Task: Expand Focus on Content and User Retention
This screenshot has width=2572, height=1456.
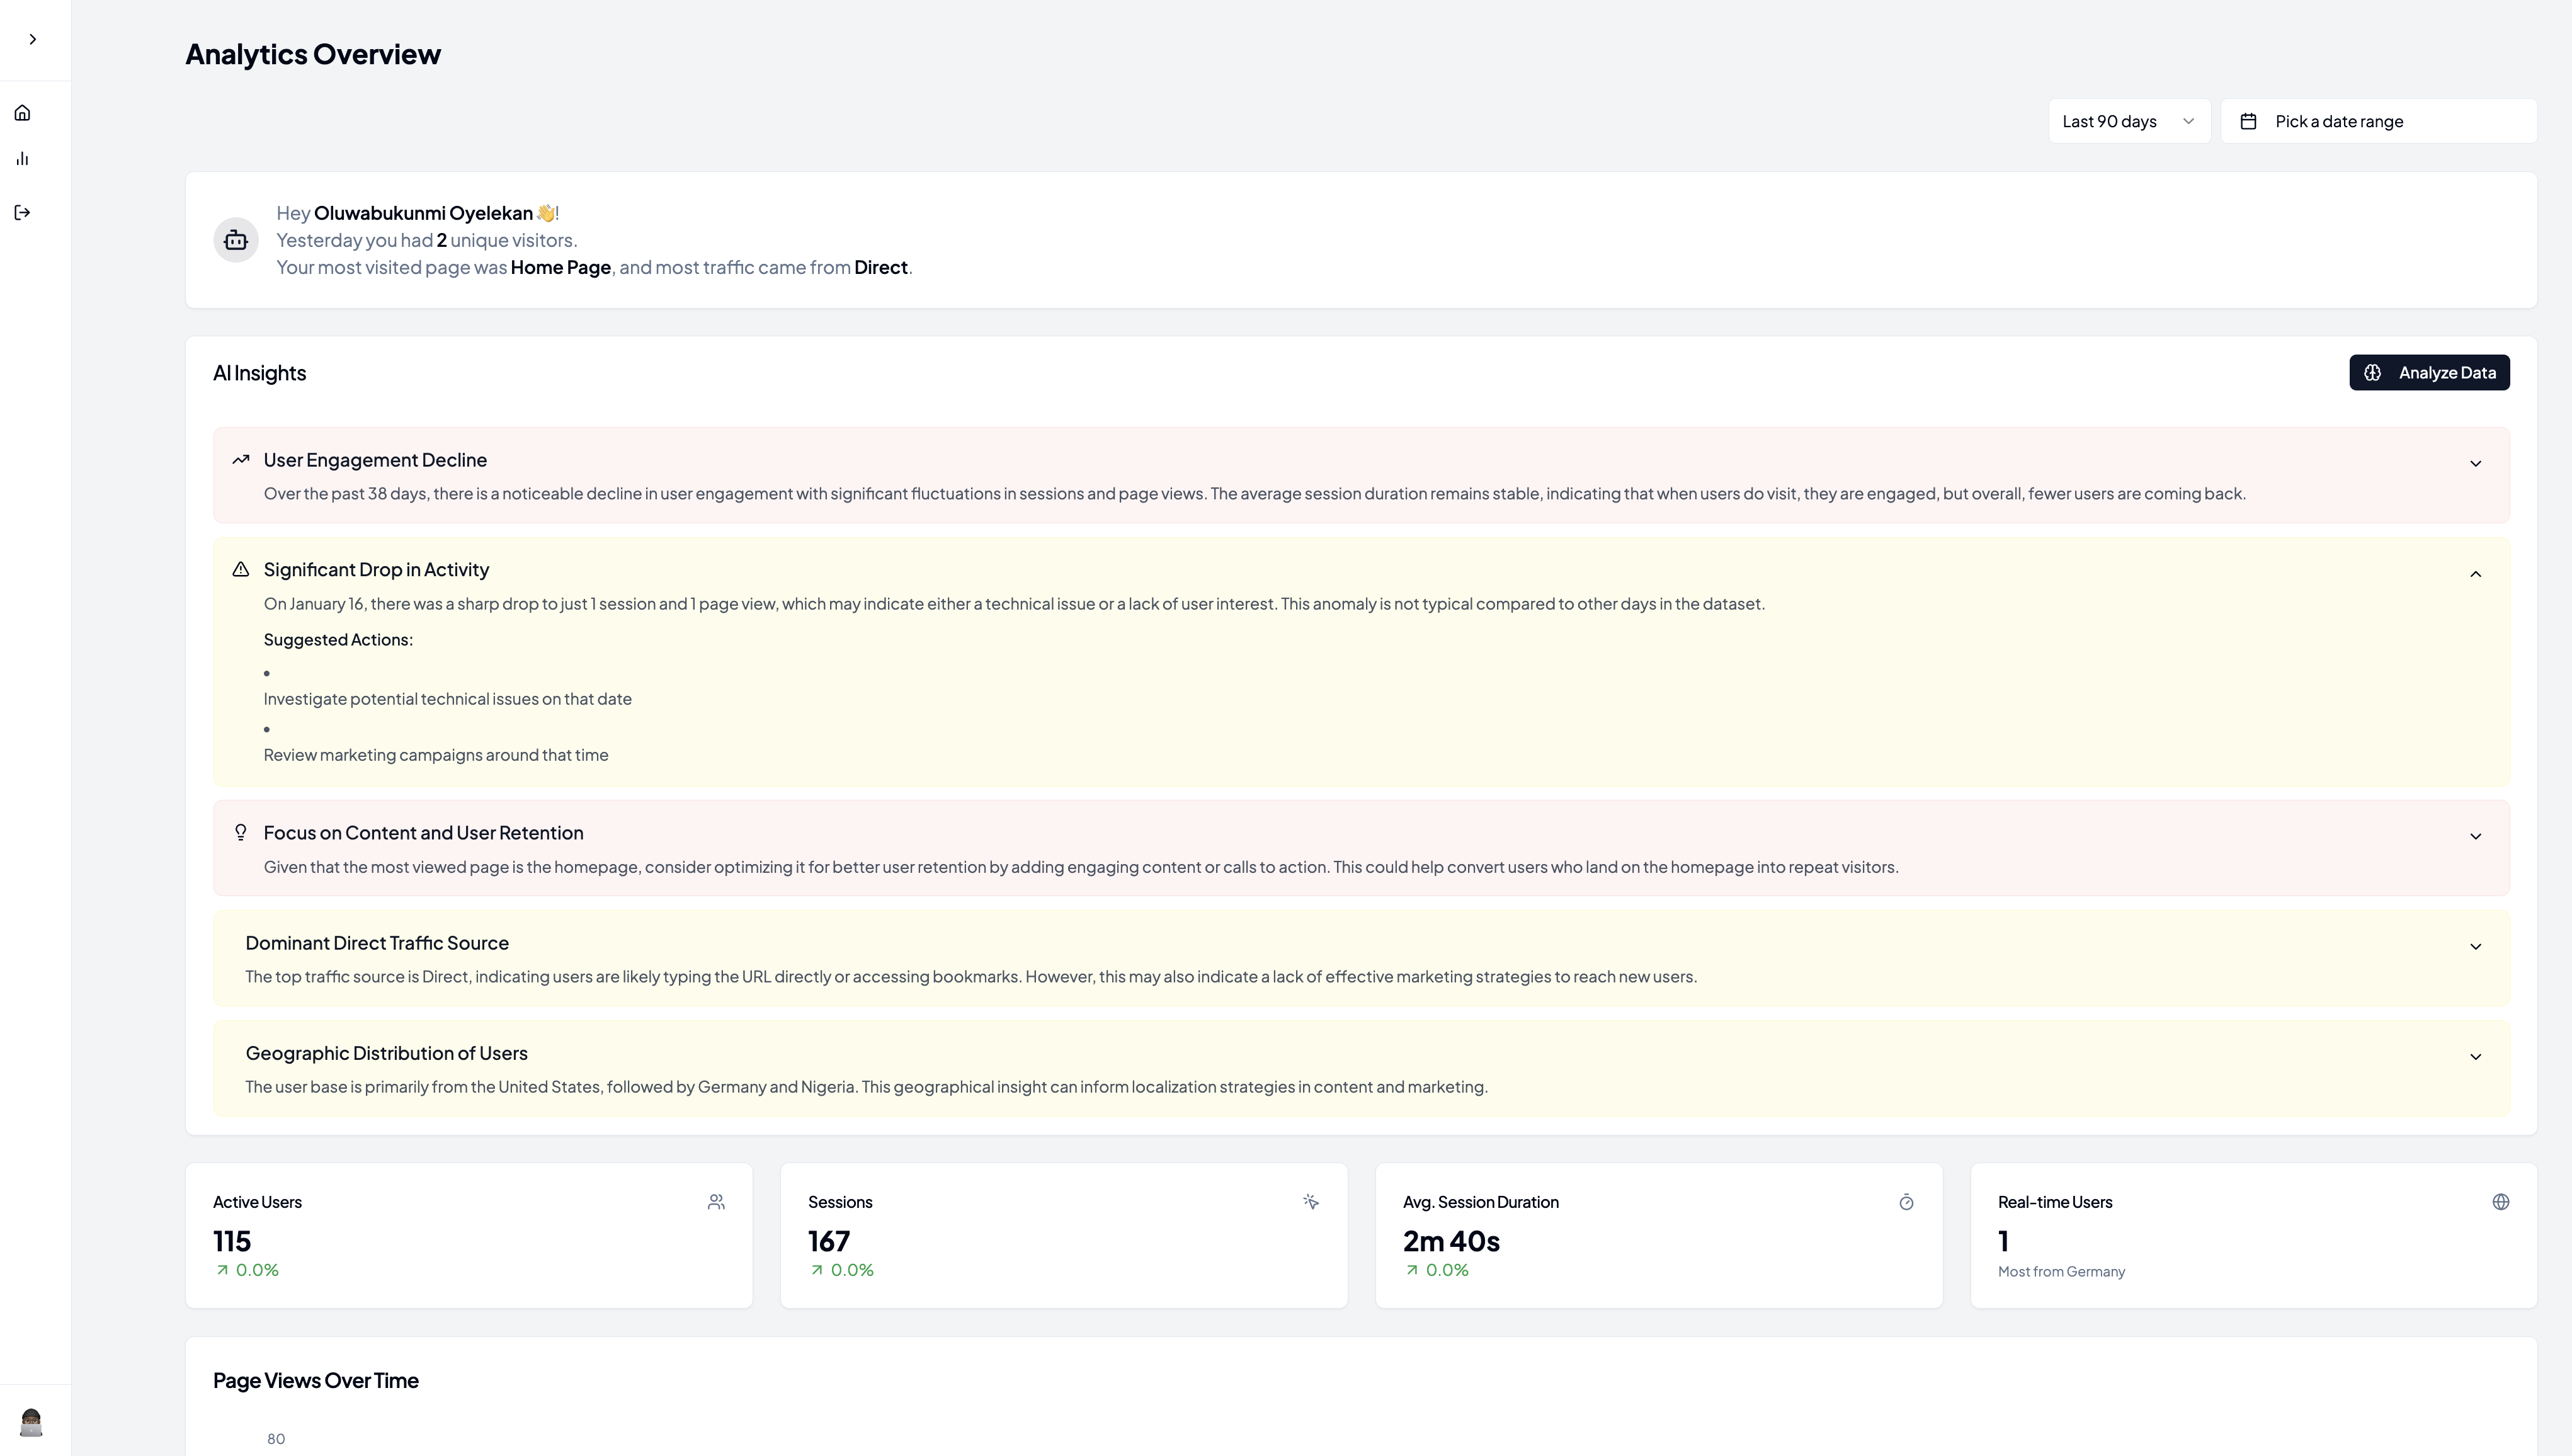Action: coord(2475,837)
